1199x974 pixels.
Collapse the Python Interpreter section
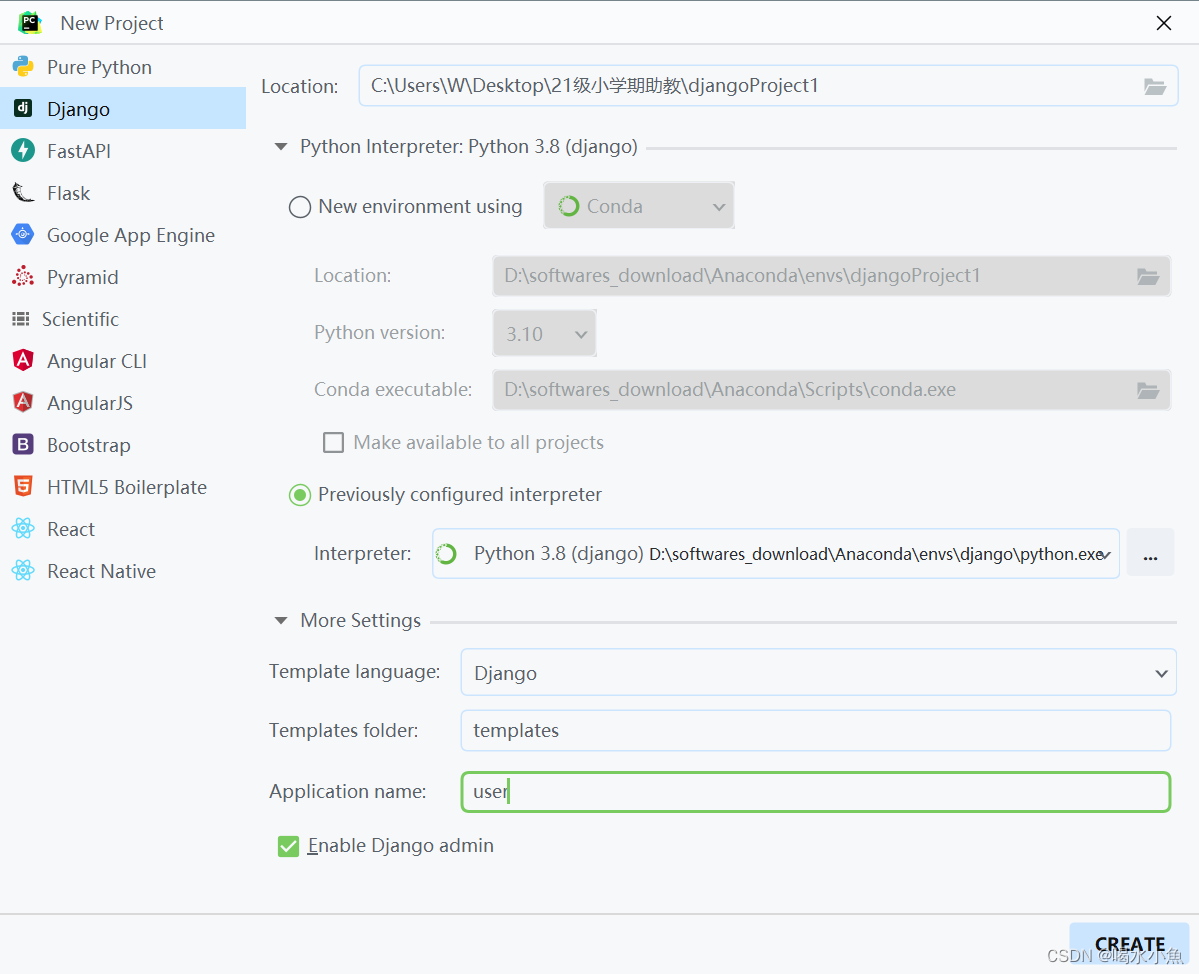281,146
